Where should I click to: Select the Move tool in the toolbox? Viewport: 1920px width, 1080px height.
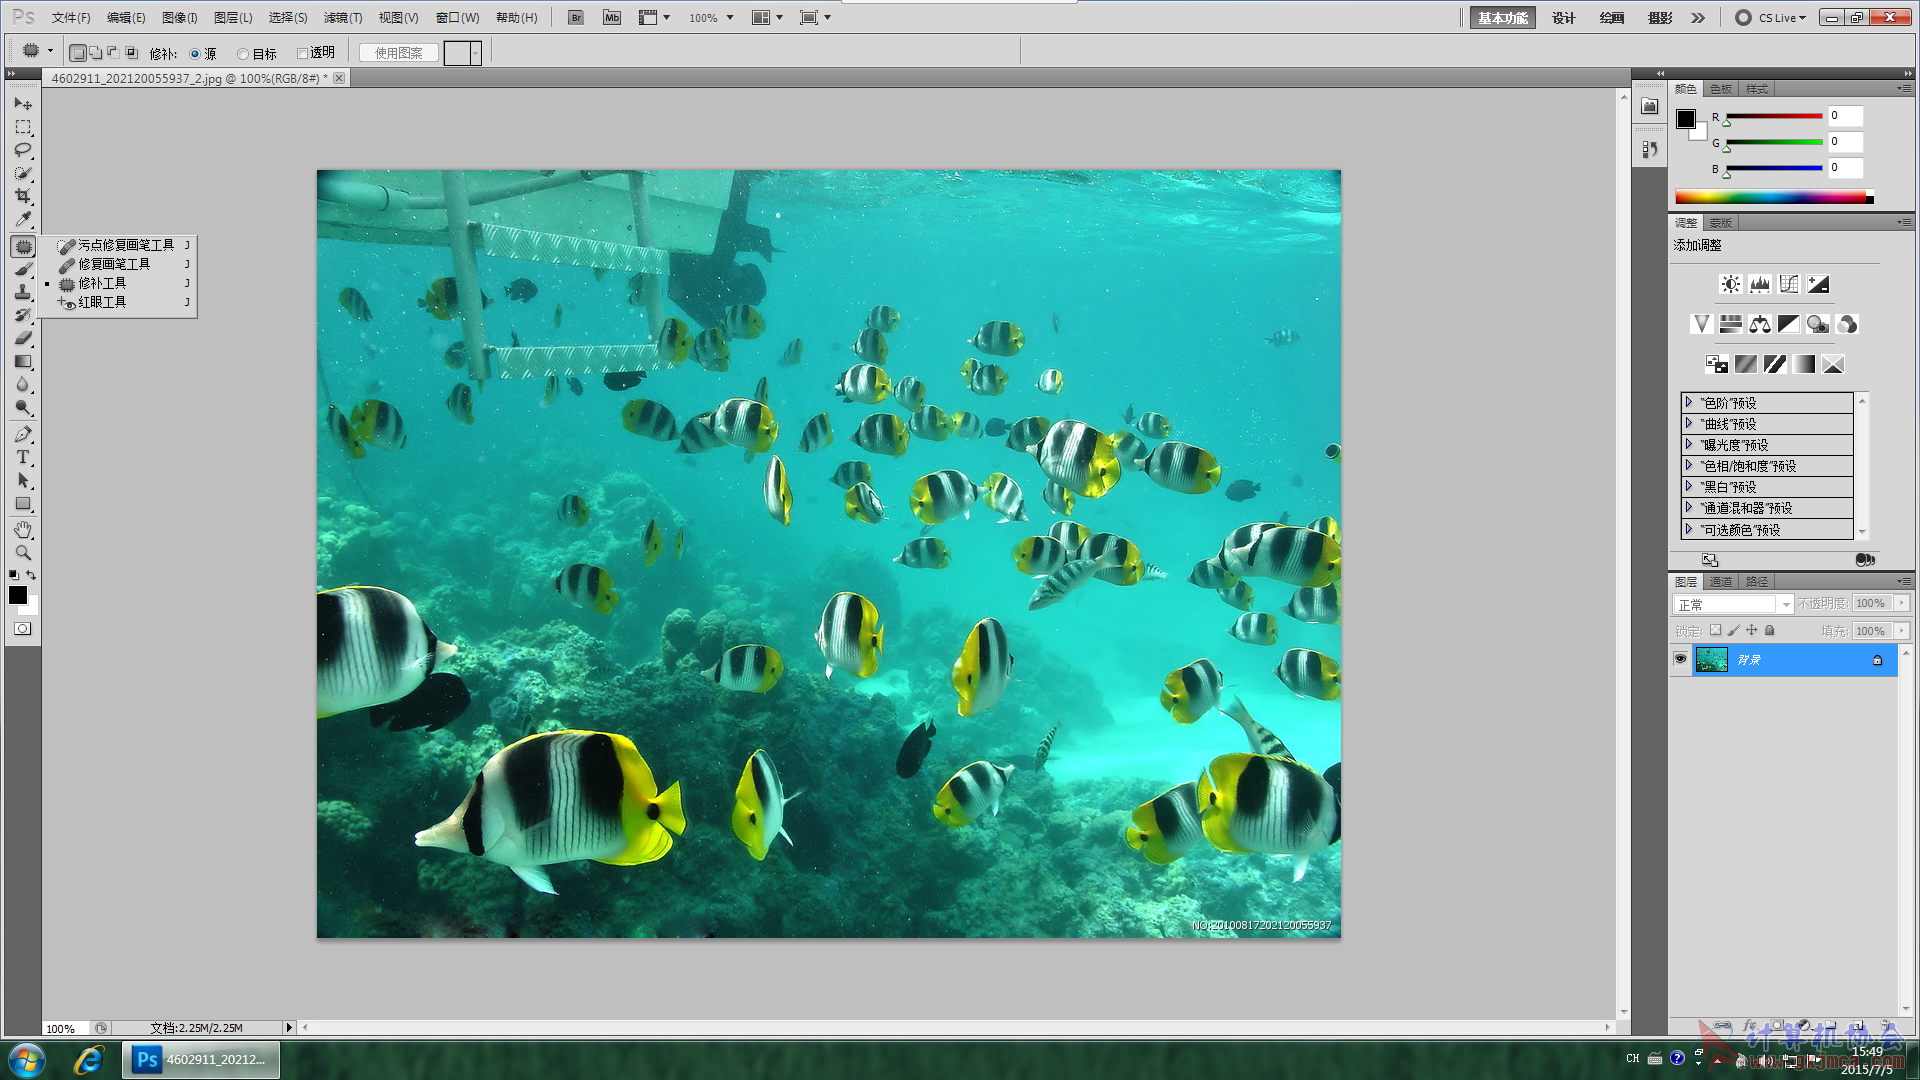23,104
